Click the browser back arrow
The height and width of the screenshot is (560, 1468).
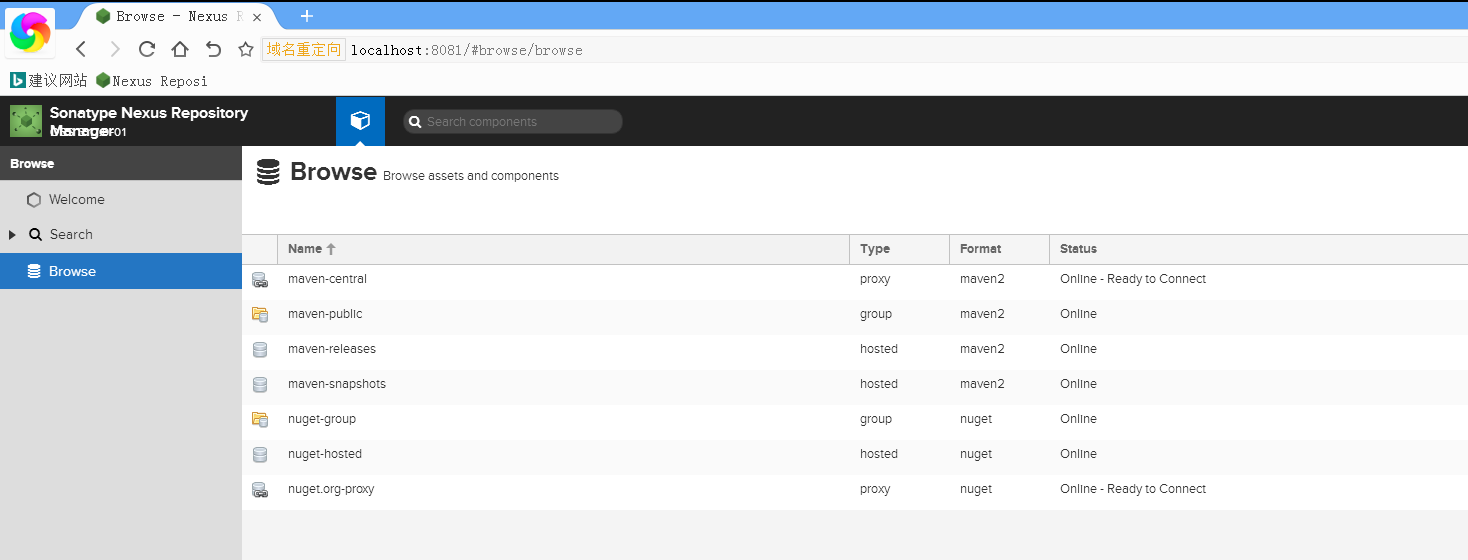pyautogui.click(x=81, y=49)
